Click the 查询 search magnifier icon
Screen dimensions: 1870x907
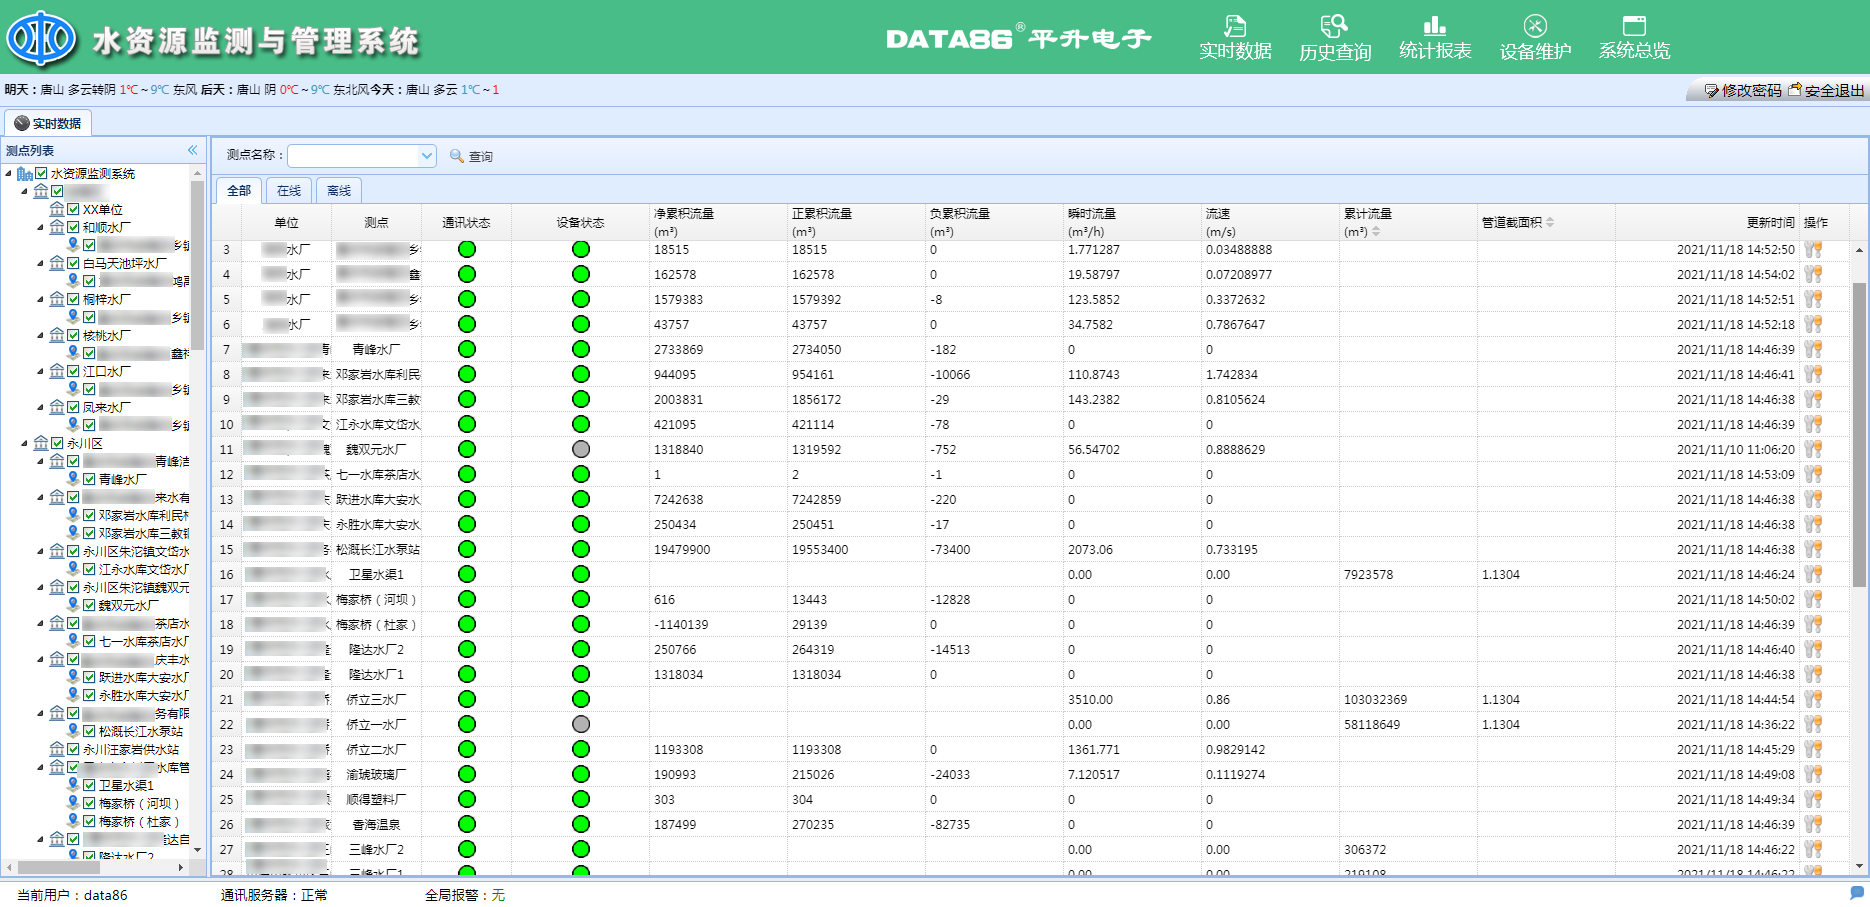point(457,156)
